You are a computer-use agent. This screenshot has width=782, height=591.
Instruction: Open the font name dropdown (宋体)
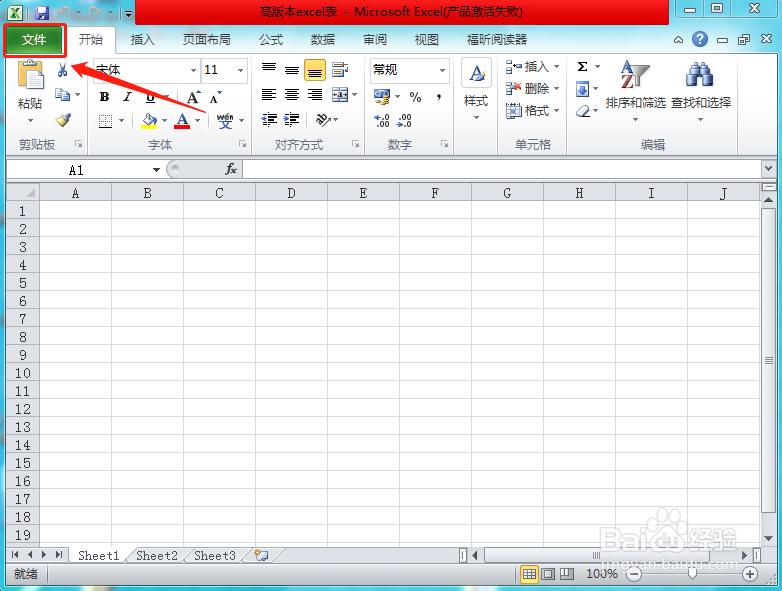coord(194,70)
